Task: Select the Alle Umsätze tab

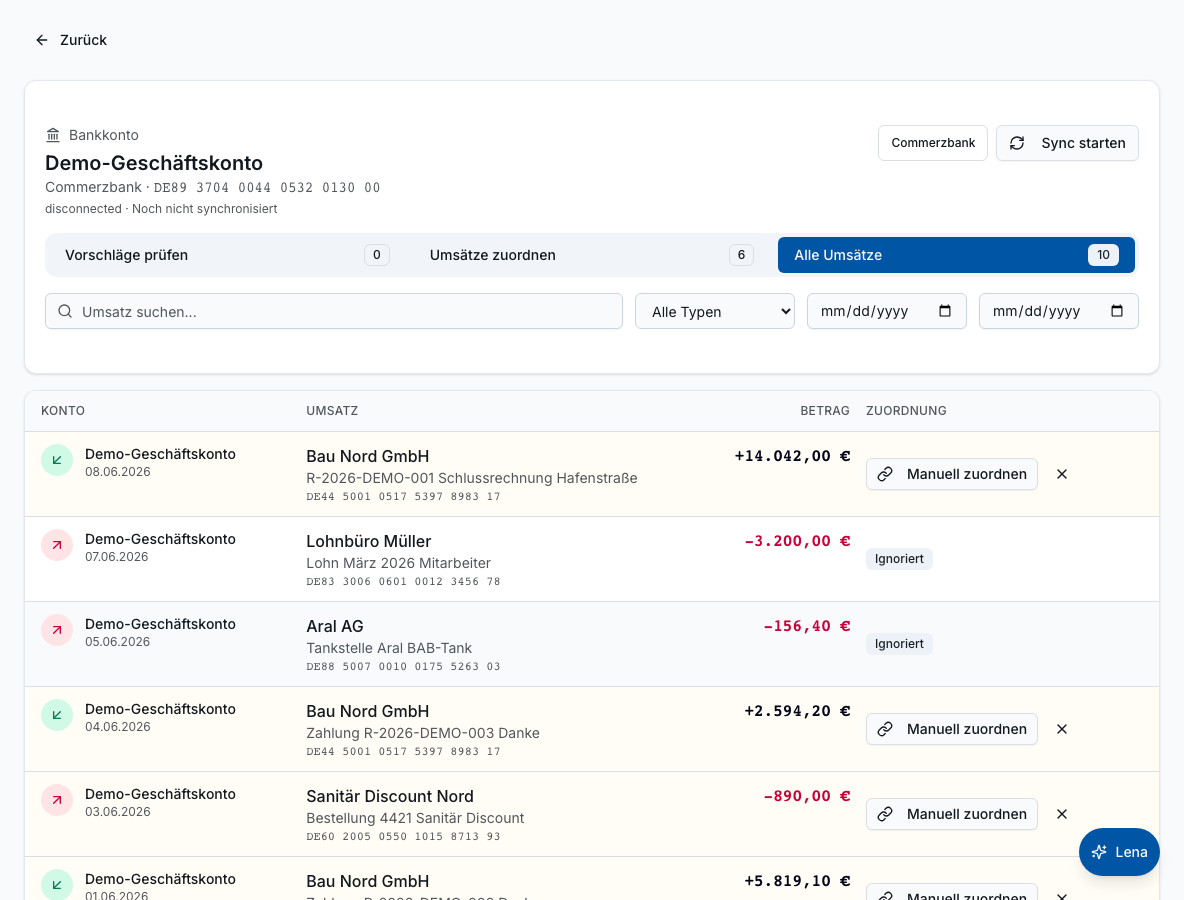Action: click(956, 255)
